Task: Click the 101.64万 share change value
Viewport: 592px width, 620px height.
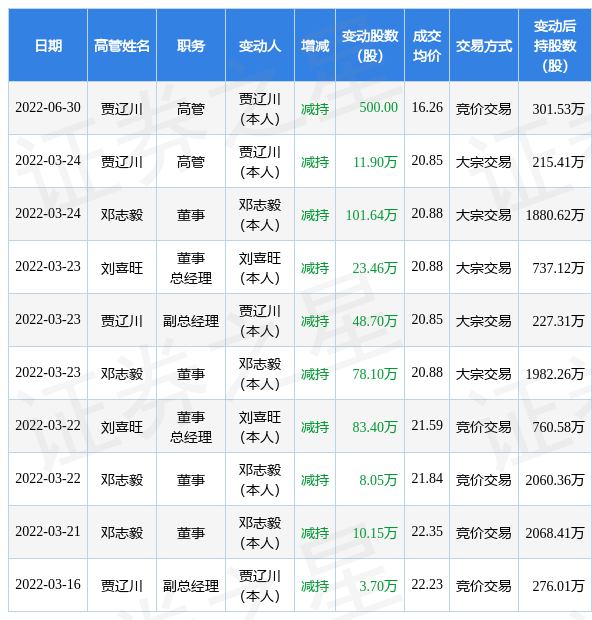Action: click(371, 215)
